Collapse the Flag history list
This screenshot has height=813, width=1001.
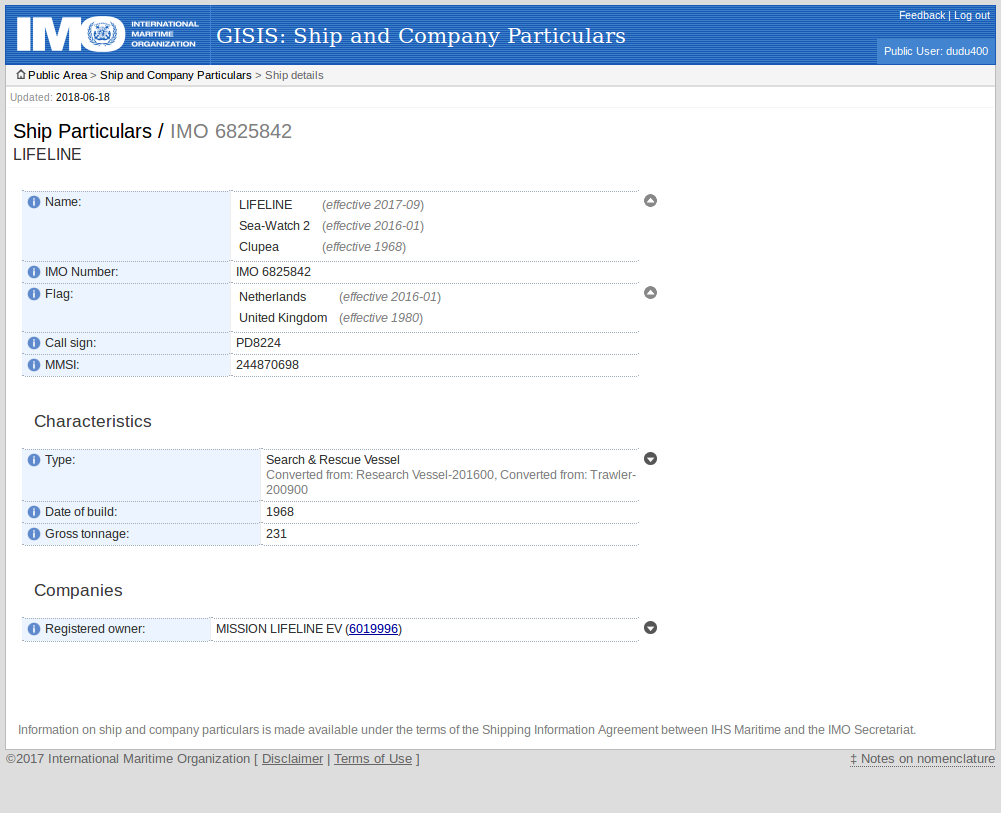tap(650, 293)
